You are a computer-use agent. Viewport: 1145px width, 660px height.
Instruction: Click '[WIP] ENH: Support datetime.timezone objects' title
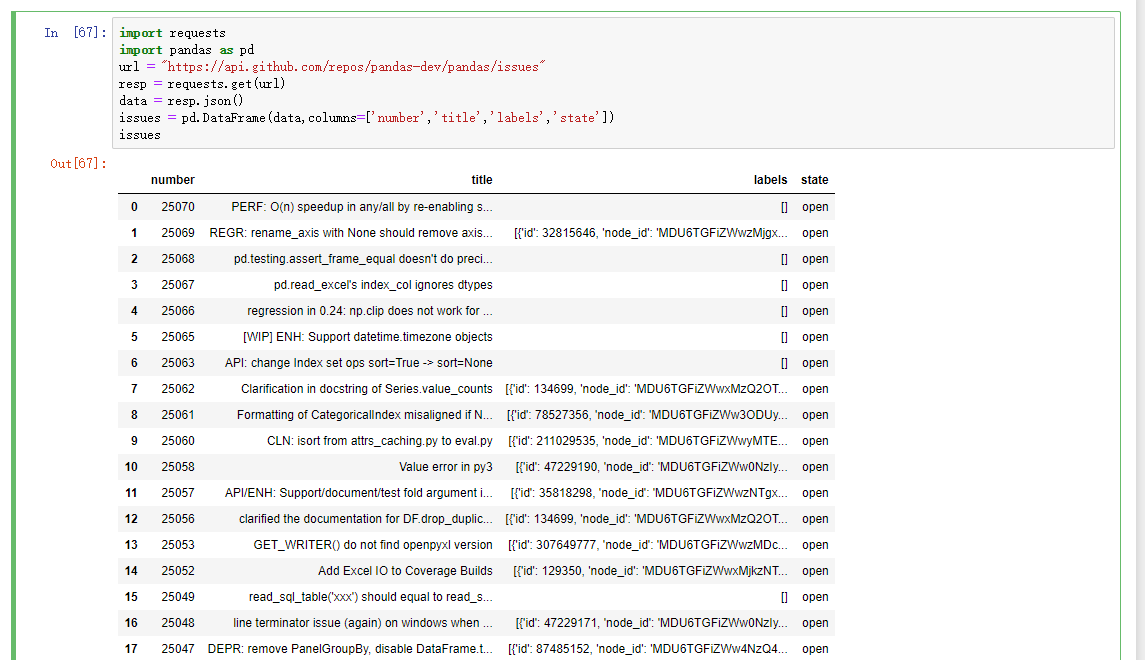(367, 337)
